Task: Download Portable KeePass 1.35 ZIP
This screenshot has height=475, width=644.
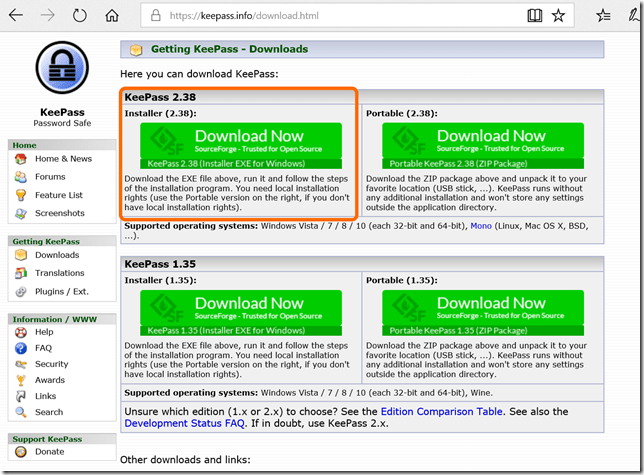Action: pos(483,313)
